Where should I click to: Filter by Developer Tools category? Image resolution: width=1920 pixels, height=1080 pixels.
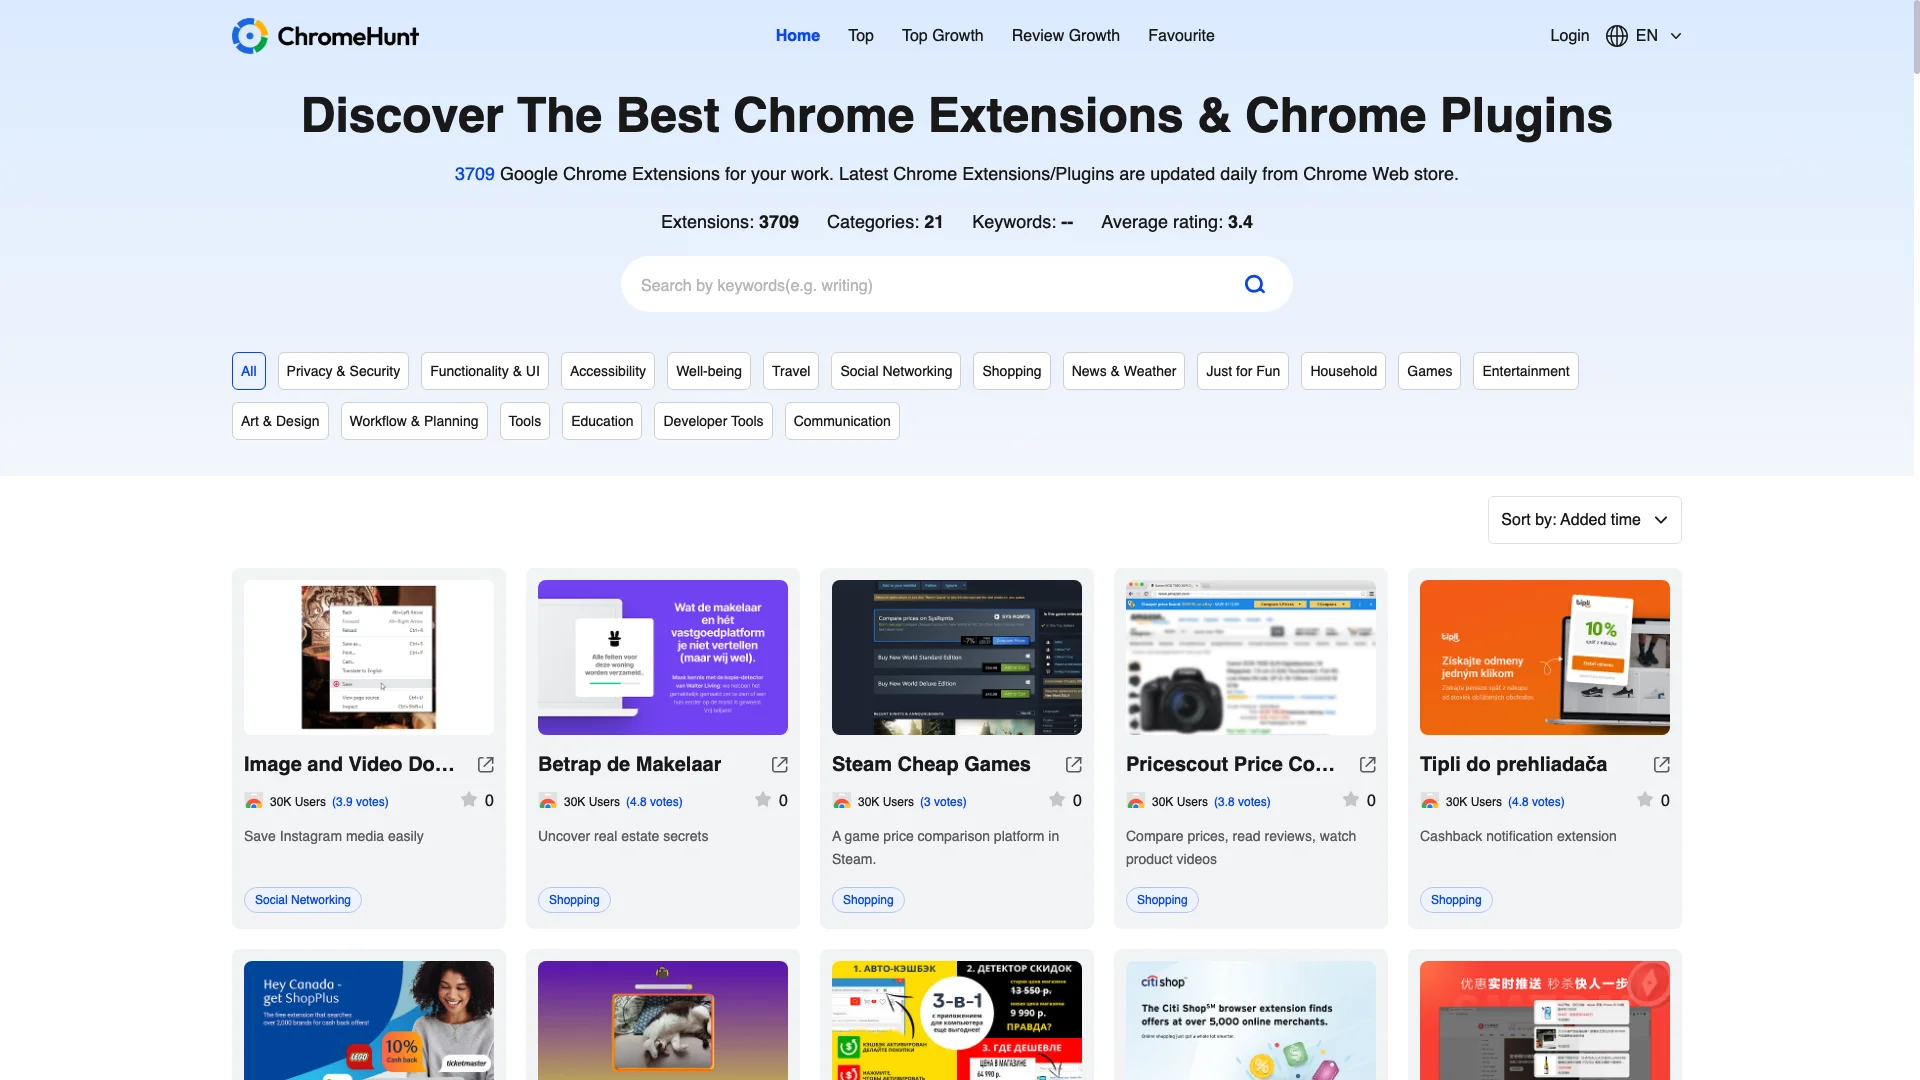713,421
